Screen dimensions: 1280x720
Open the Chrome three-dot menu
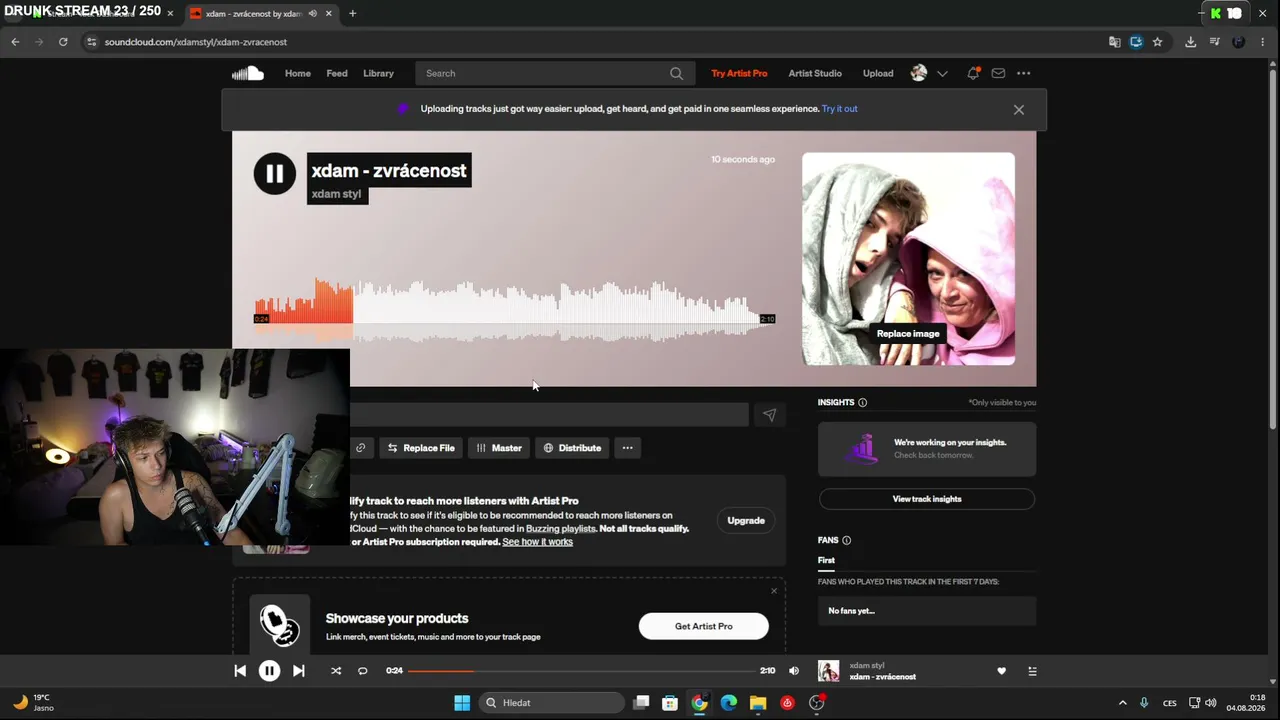tap(1262, 42)
